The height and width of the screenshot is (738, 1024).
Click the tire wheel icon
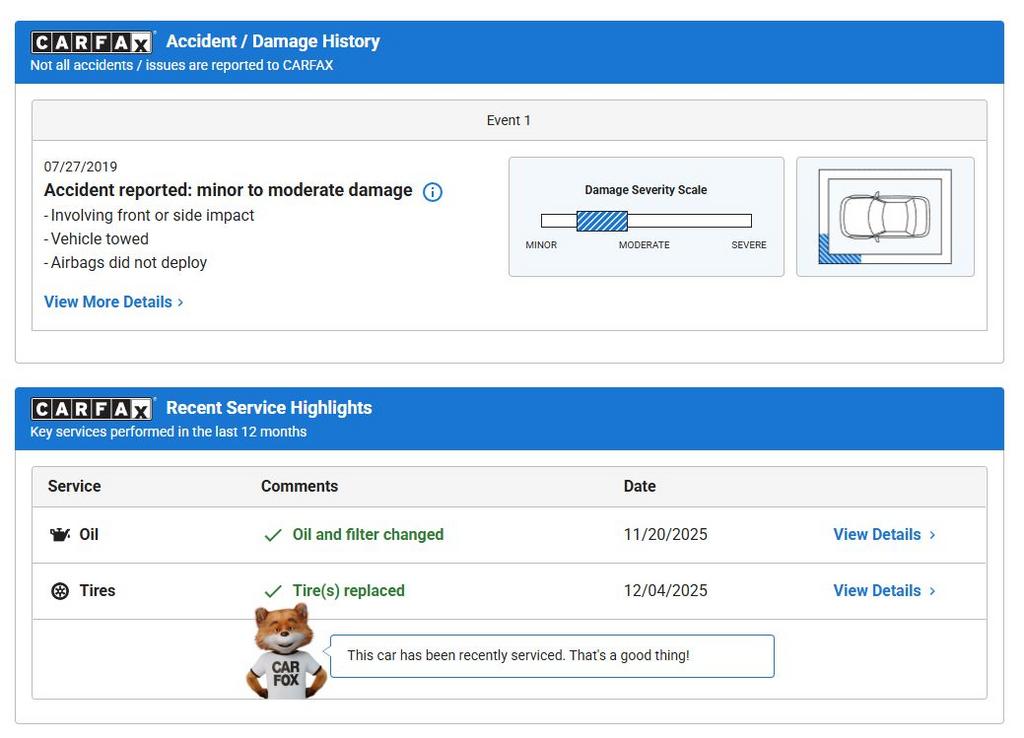pos(60,591)
